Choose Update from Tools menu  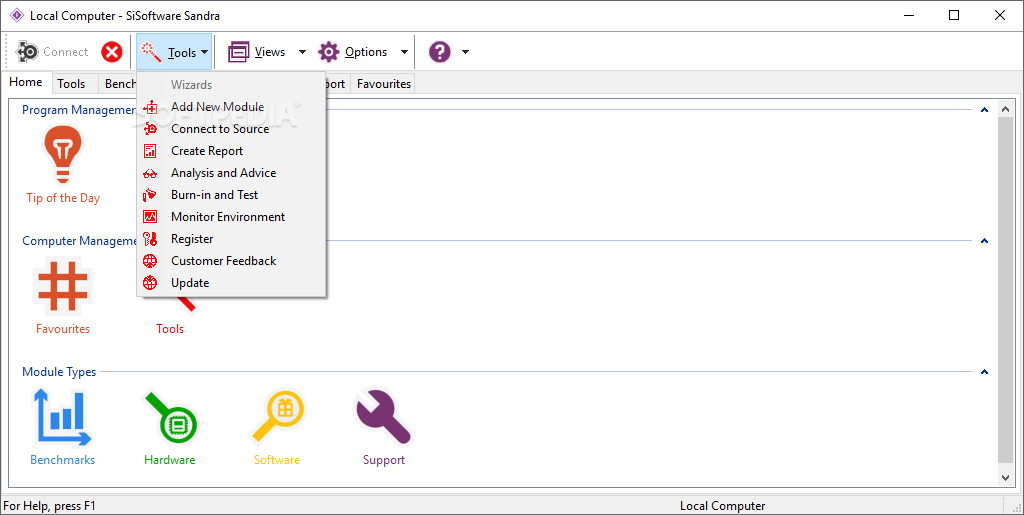190,283
